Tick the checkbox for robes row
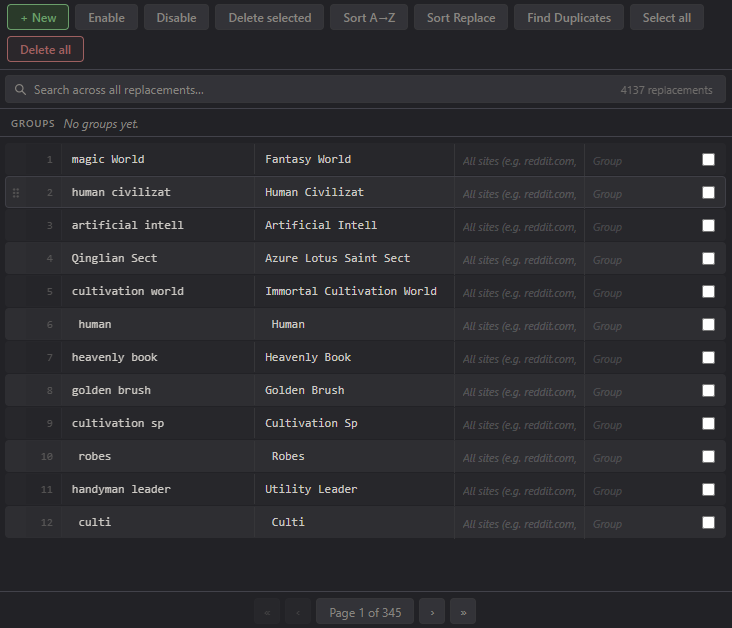Screen dimensions: 732x628 [708, 457]
